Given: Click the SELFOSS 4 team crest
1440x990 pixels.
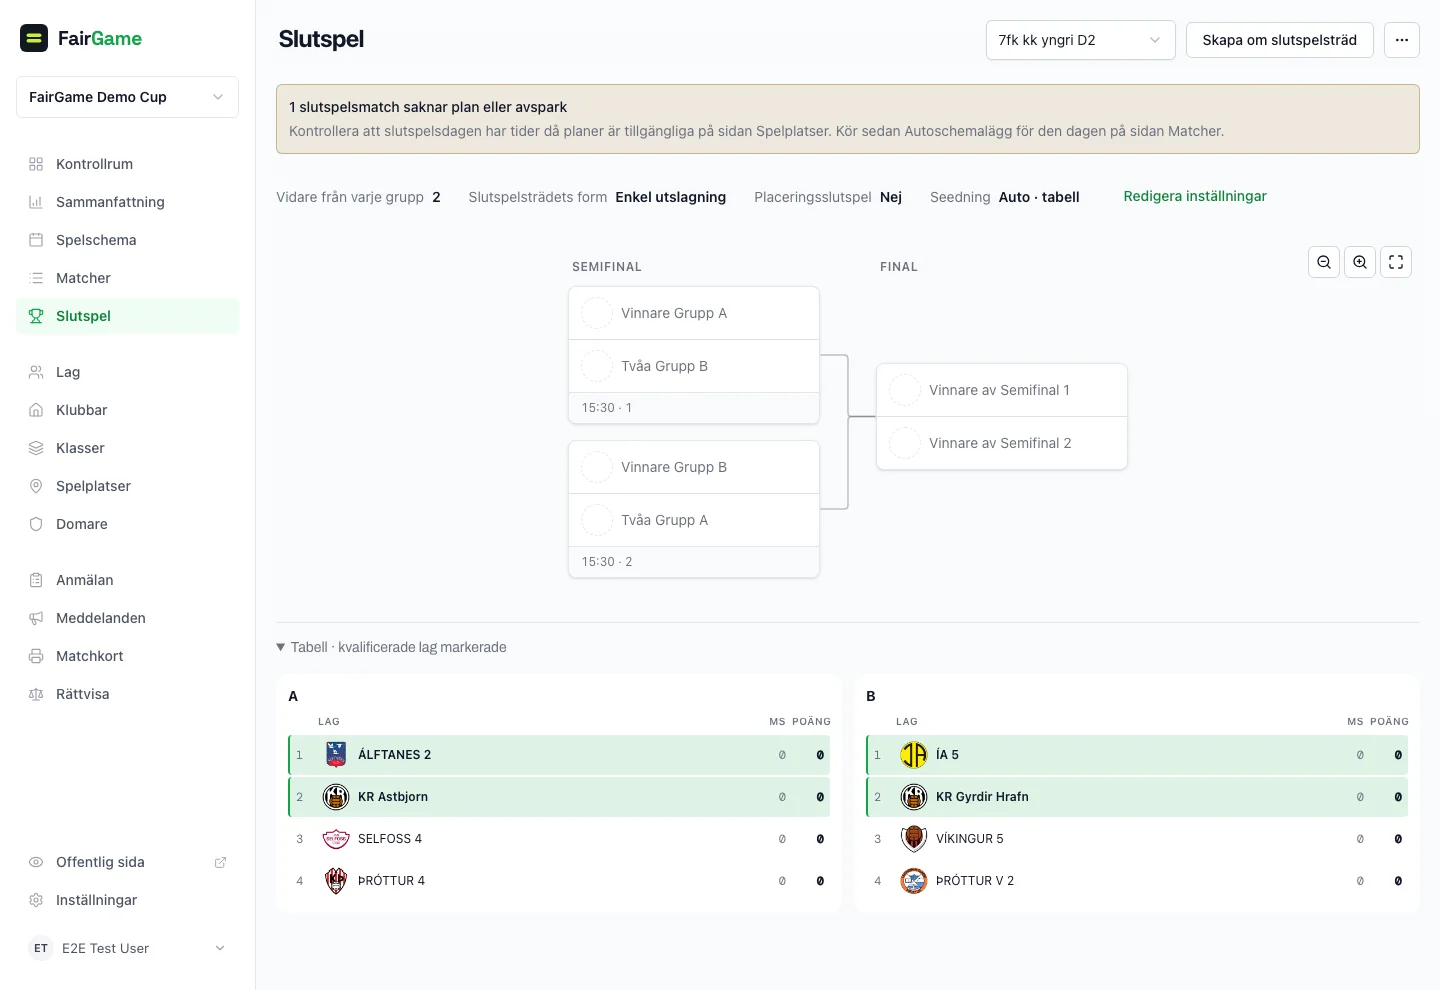Looking at the screenshot, I should (336, 839).
